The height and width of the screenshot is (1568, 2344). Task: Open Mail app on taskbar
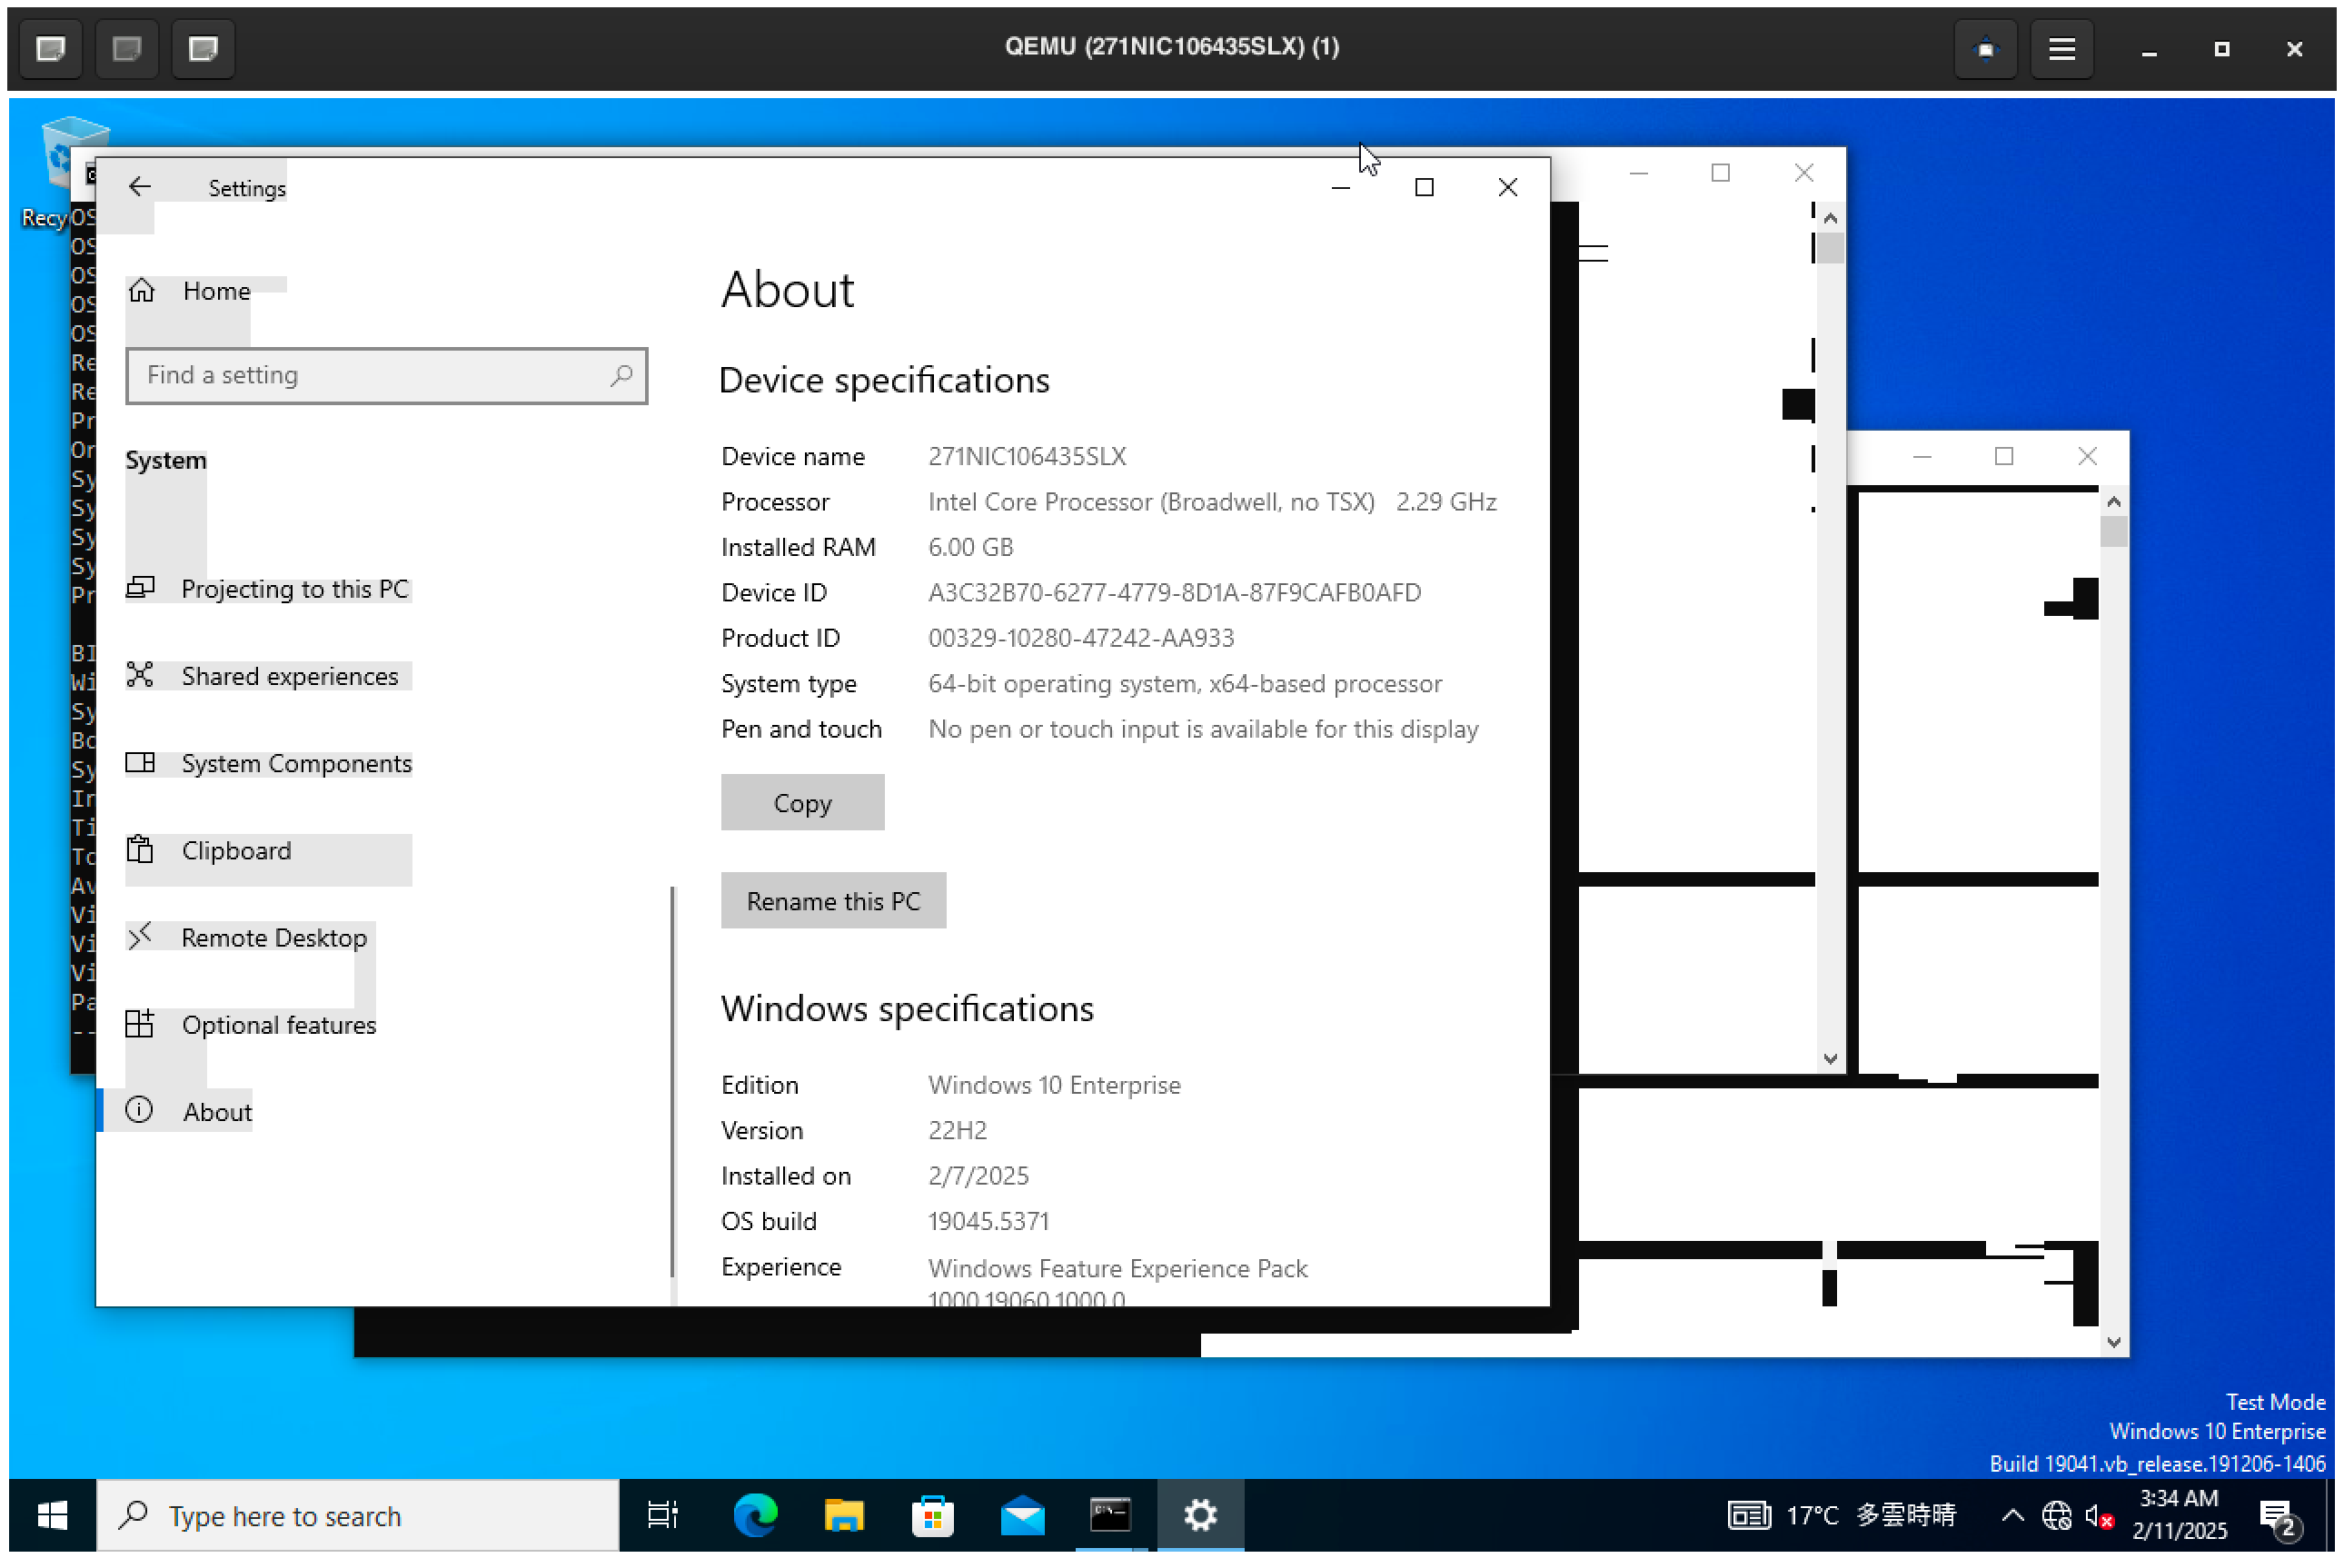pyautogui.click(x=1021, y=1515)
